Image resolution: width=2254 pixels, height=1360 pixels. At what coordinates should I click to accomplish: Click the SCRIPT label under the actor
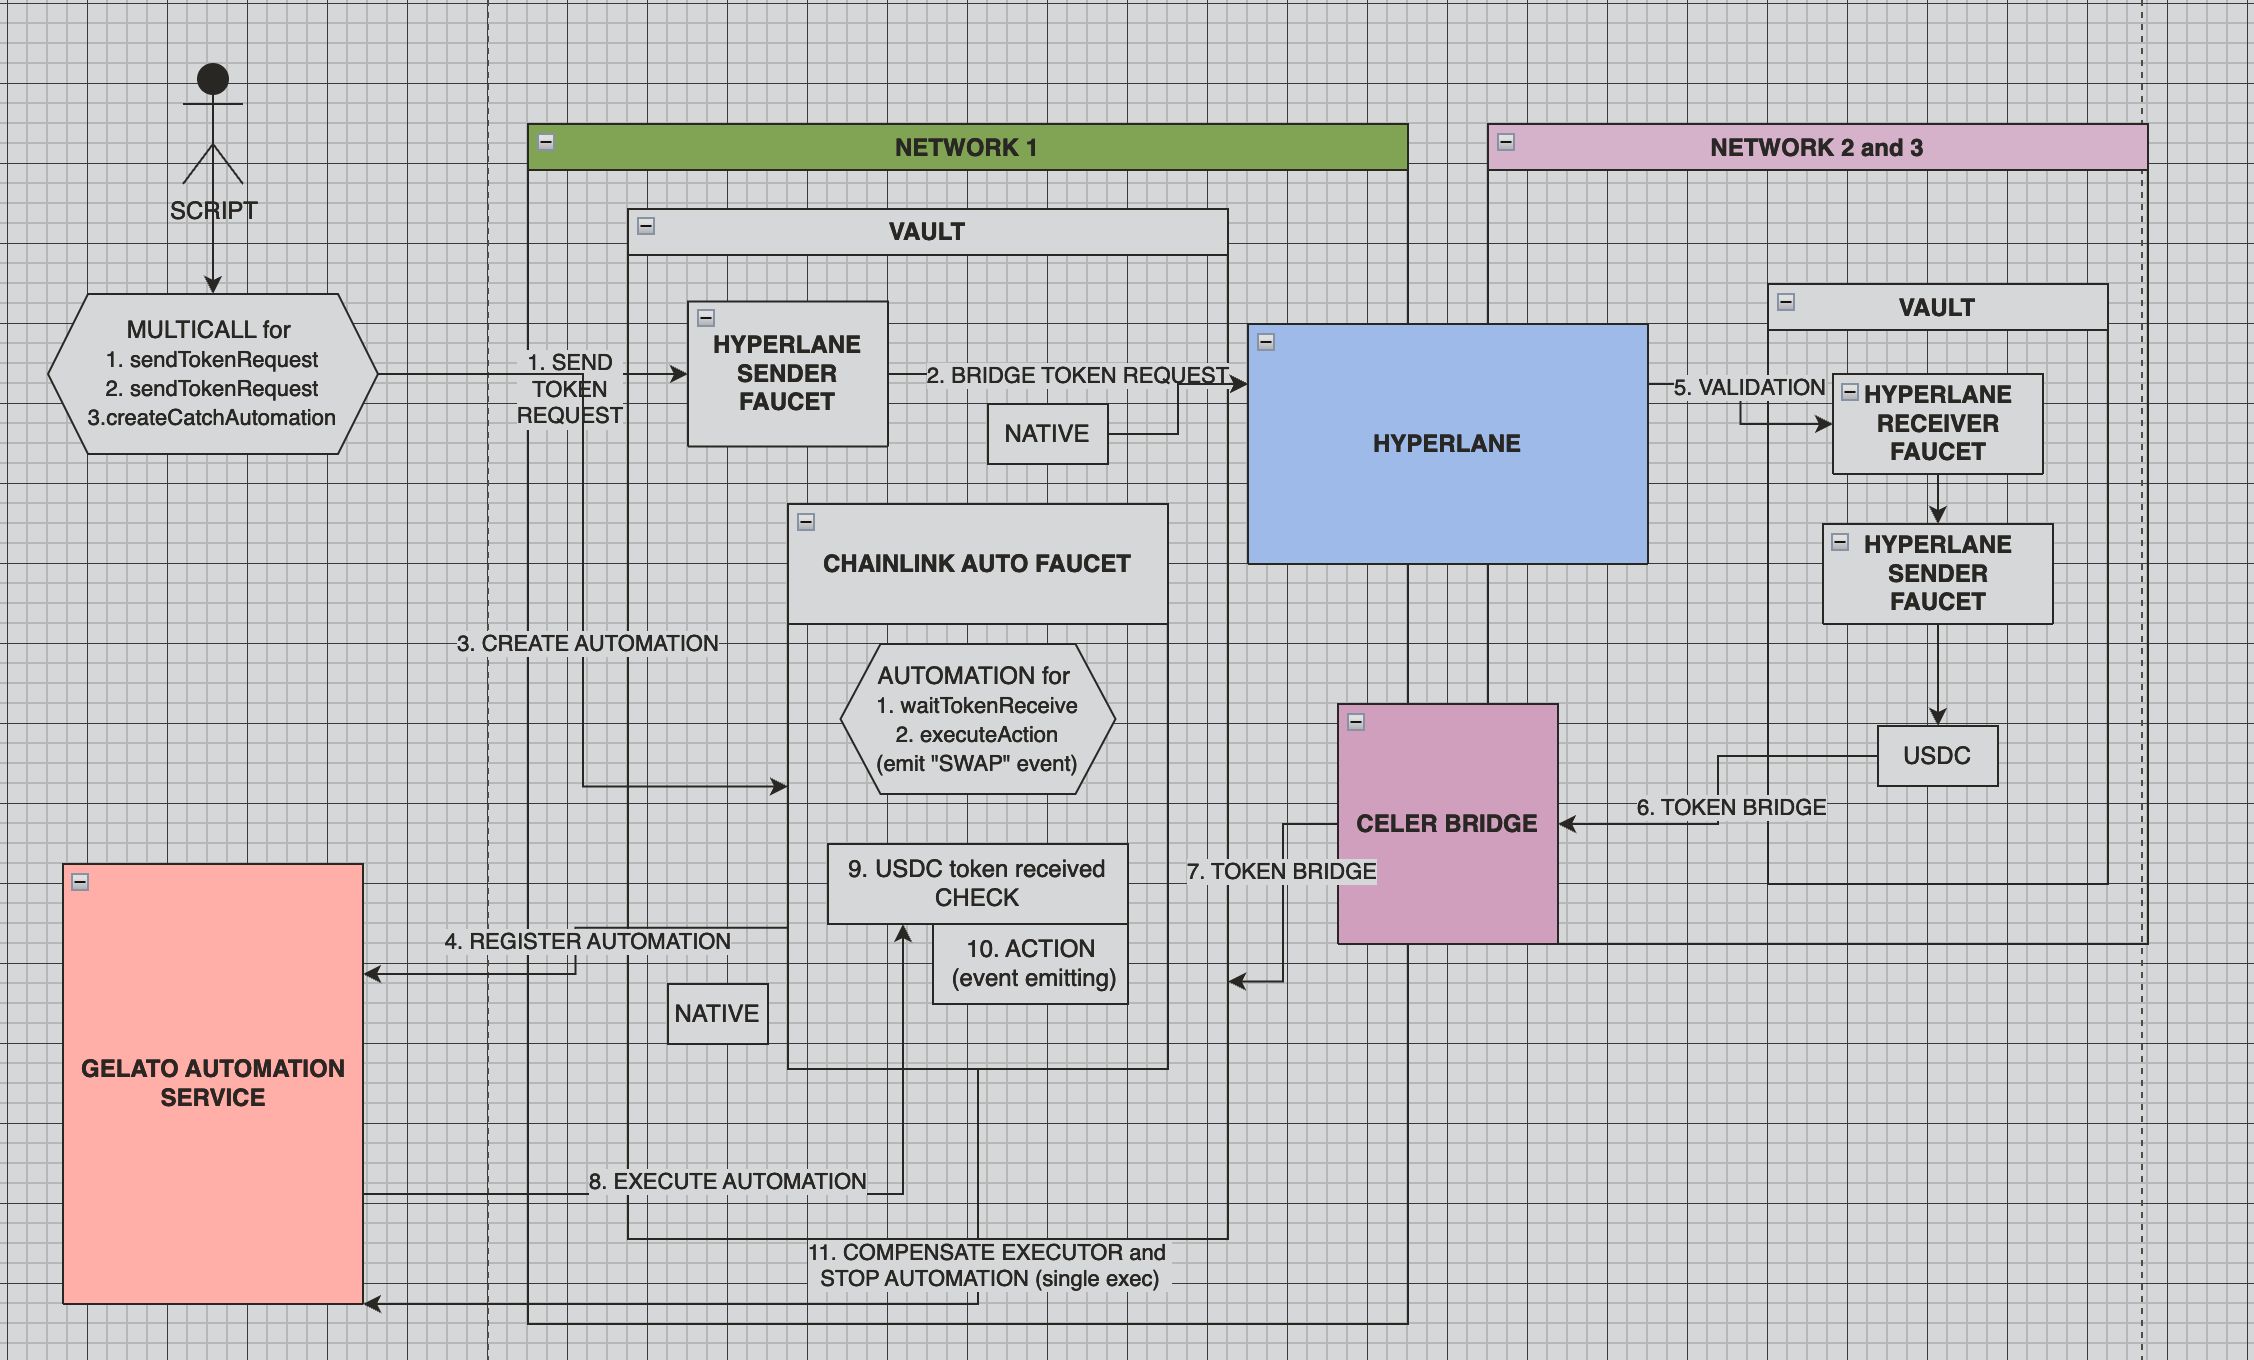[213, 211]
